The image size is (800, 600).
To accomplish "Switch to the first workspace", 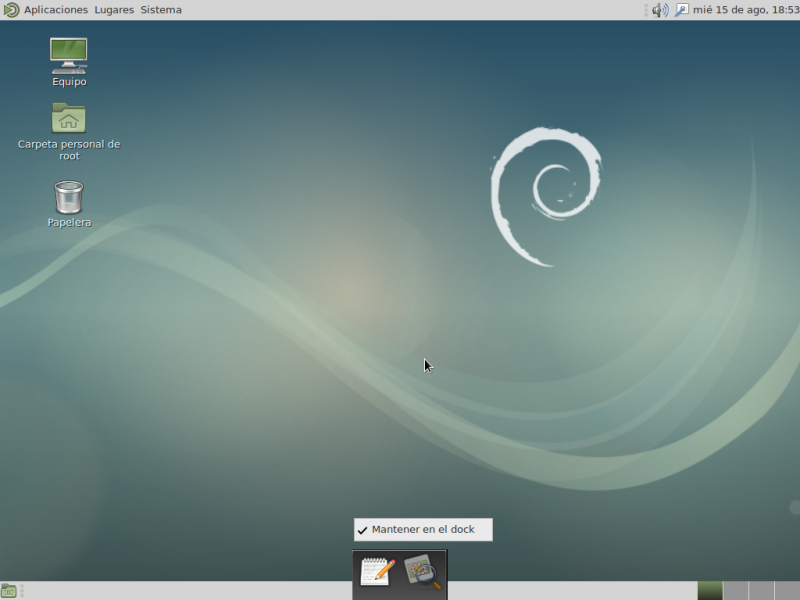I will [710, 591].
